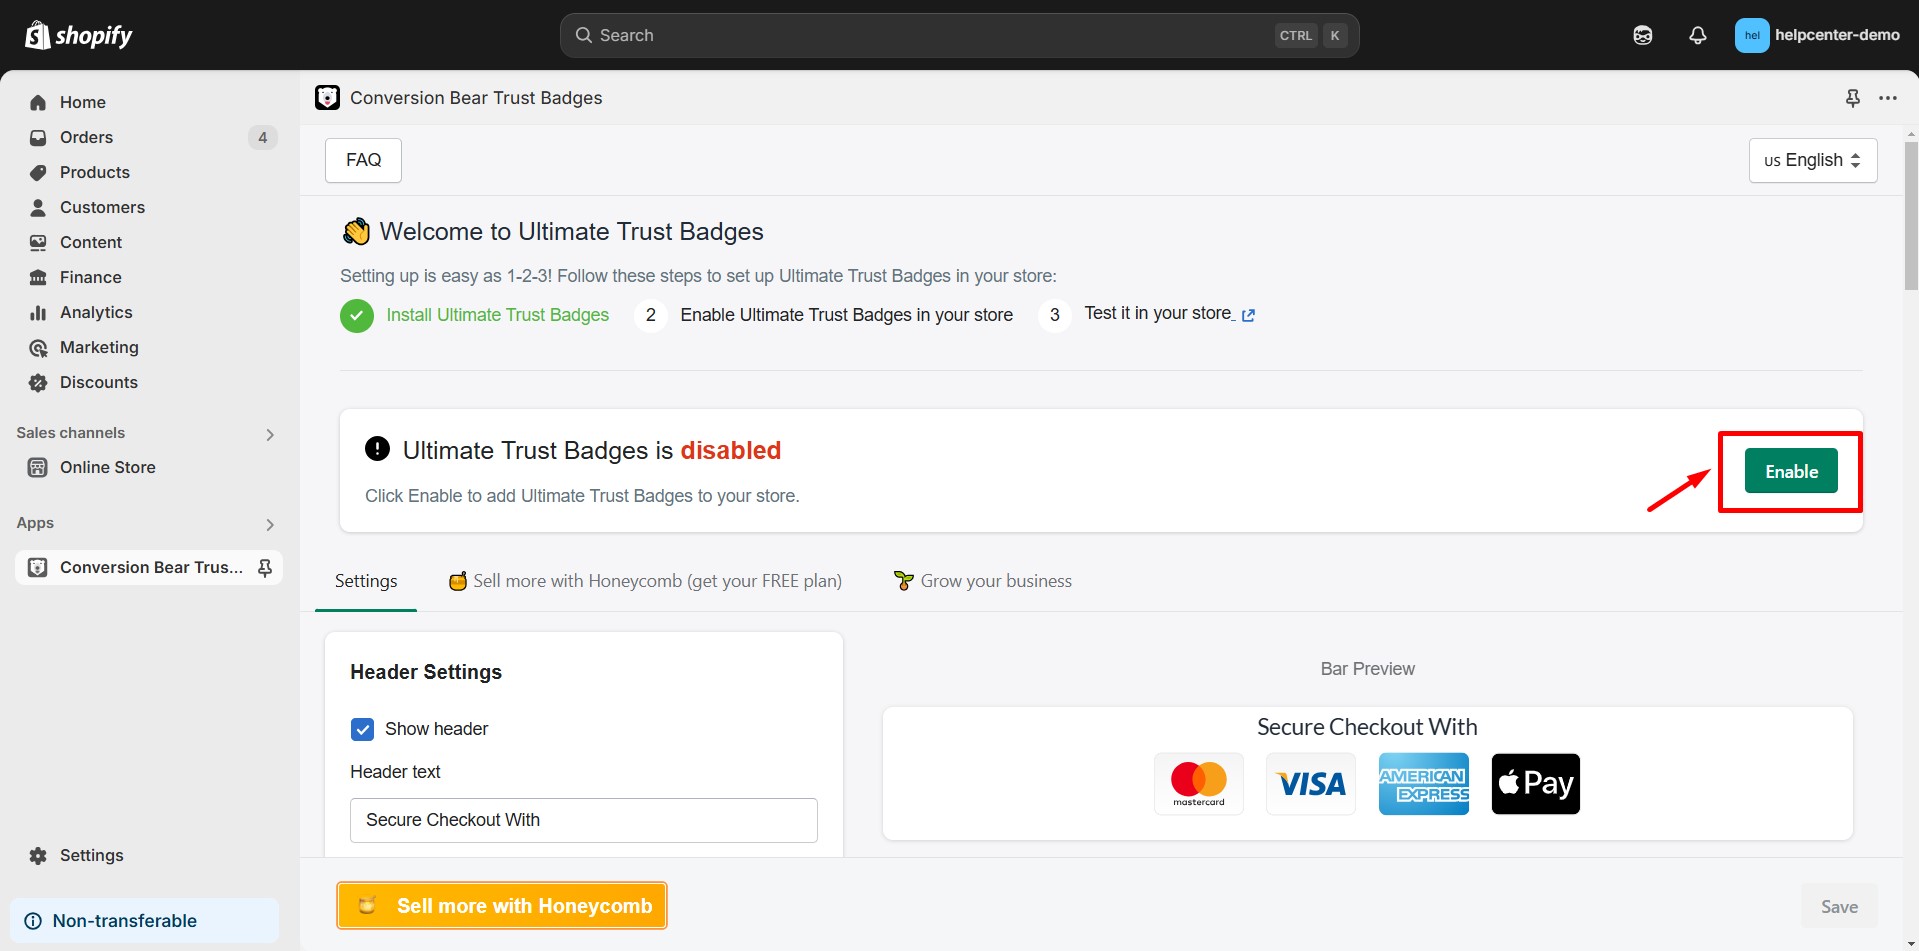
Task: Open the US English language dropdown
Action: click(x=1812, y=160)
